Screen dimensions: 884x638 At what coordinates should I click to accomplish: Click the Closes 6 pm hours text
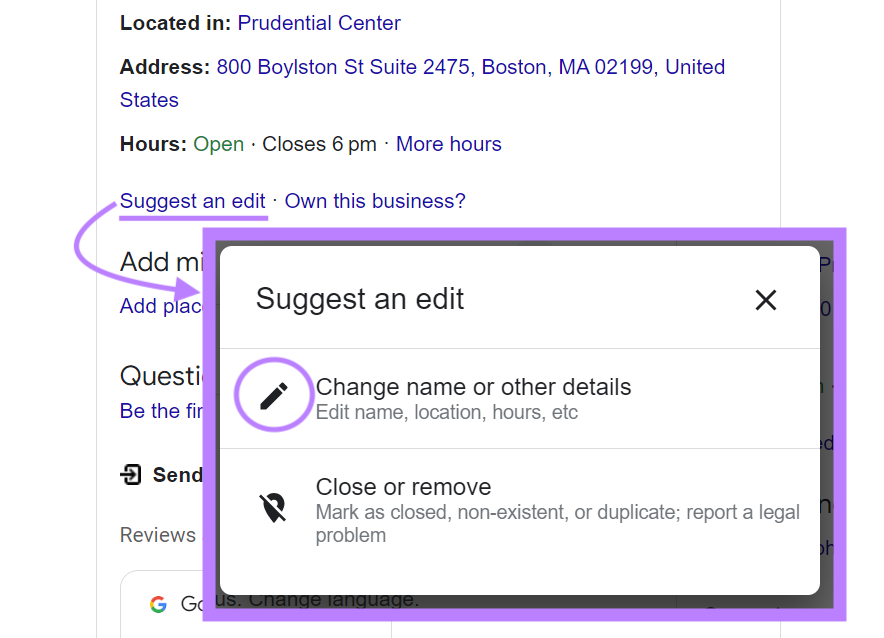click(x=319, y=143)
